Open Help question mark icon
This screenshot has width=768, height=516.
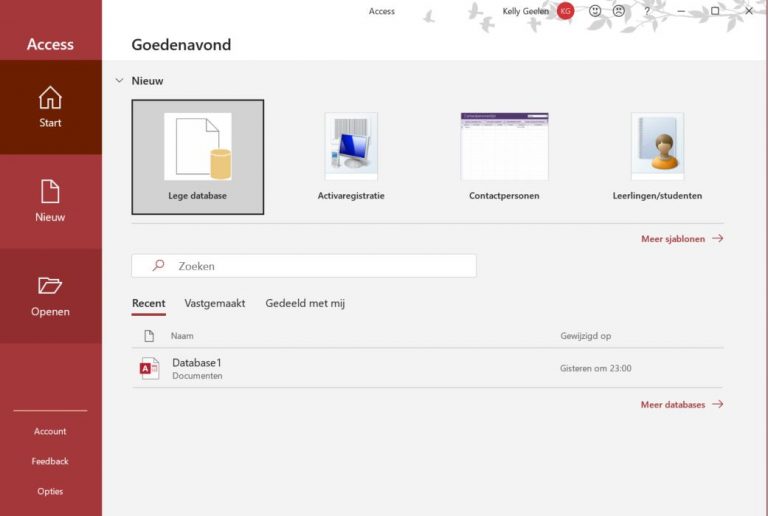coord(647,11)
